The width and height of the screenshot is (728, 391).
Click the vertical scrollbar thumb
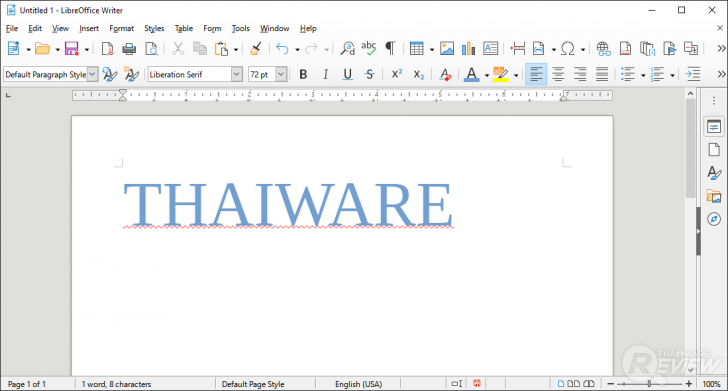(690, 149)
